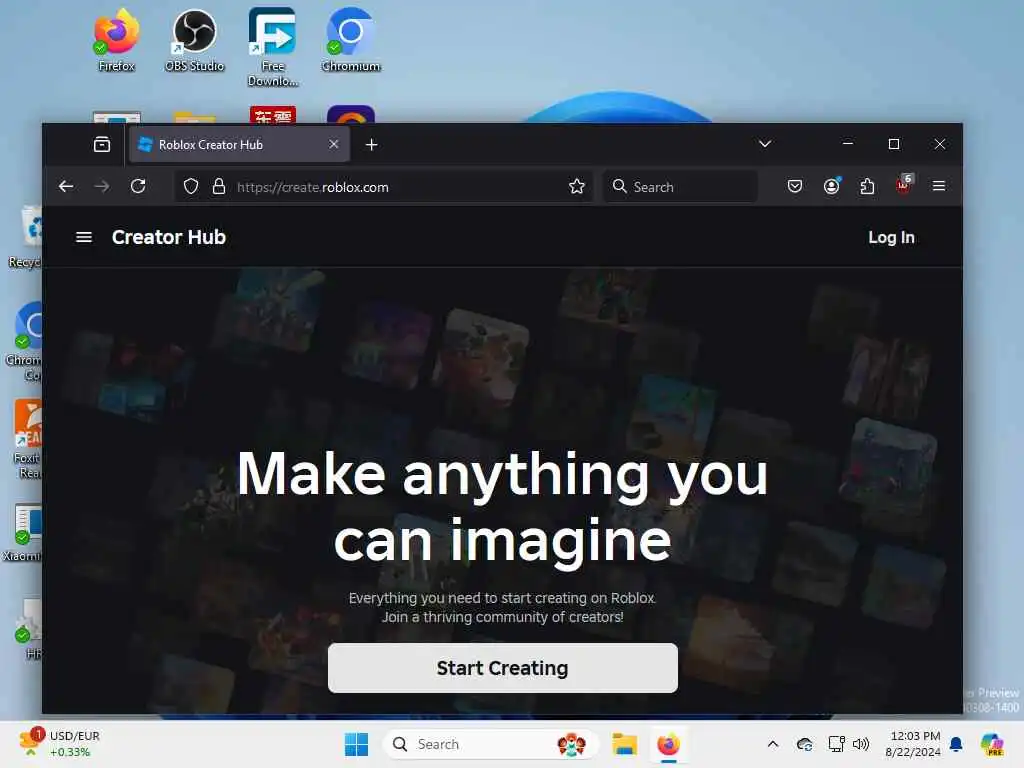
Task: Click the taskbar volume speaker icon
Action: click(x=861, y=744)
